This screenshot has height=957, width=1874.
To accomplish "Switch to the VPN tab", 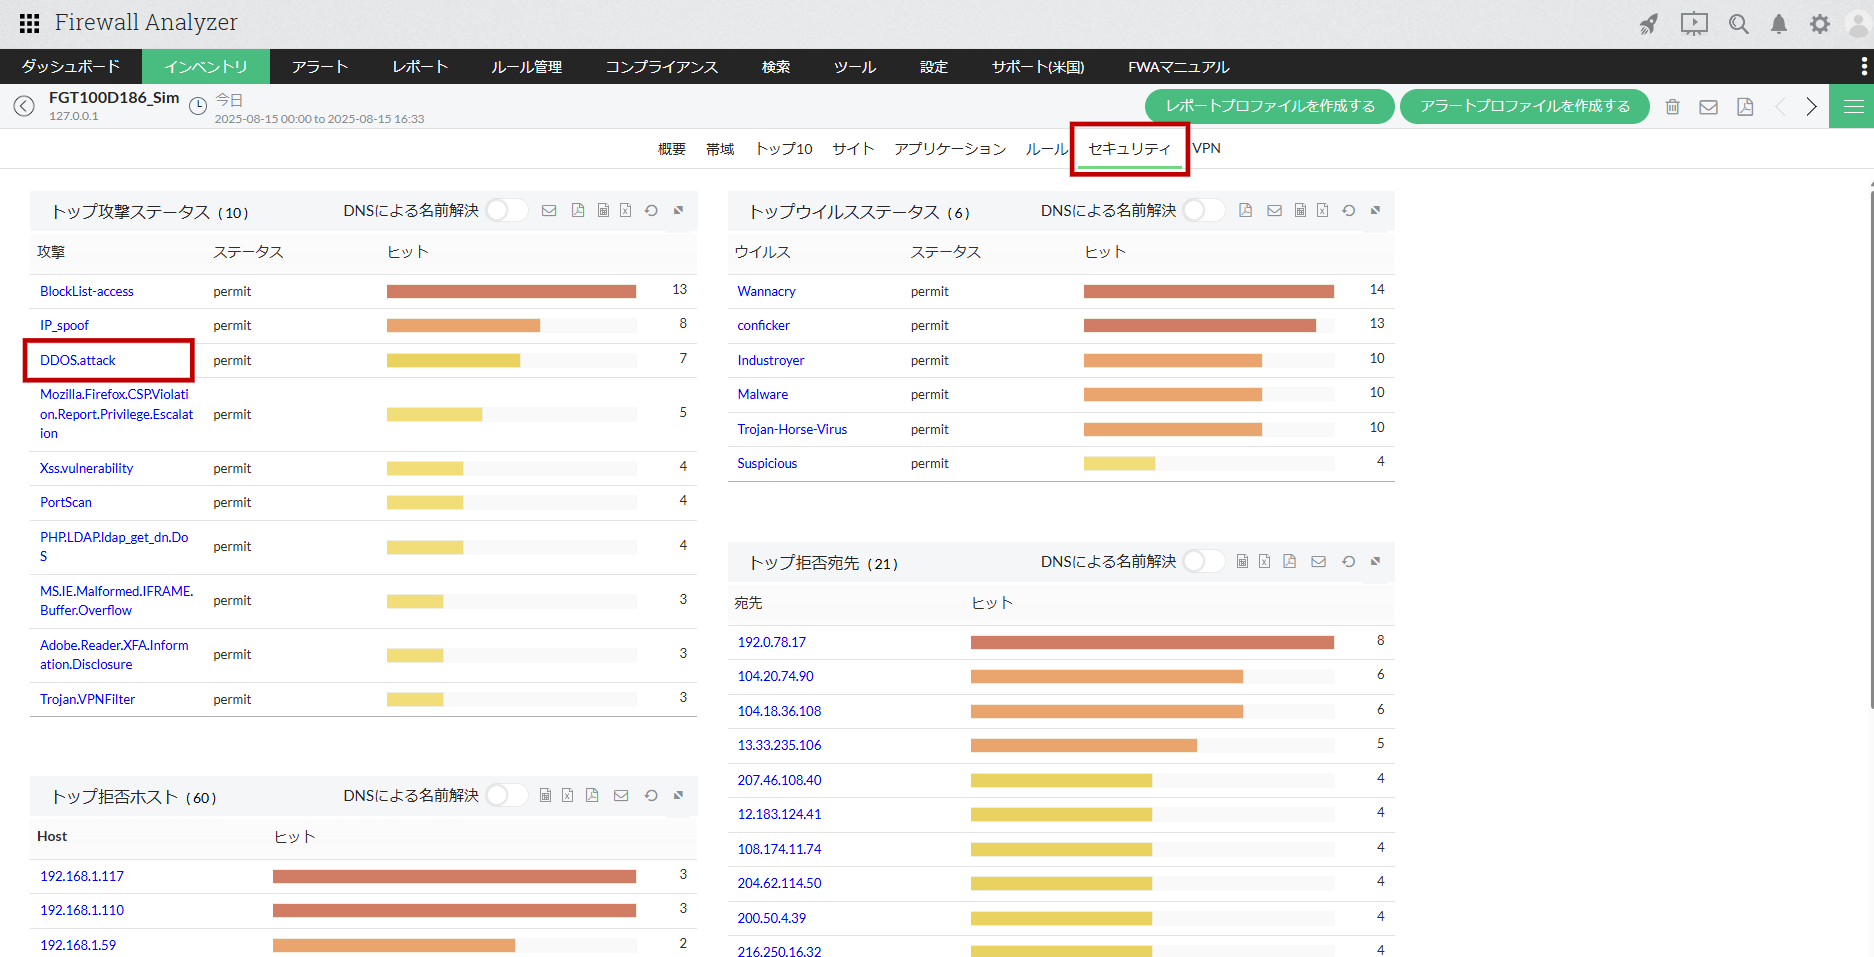I will (1207, 148).
